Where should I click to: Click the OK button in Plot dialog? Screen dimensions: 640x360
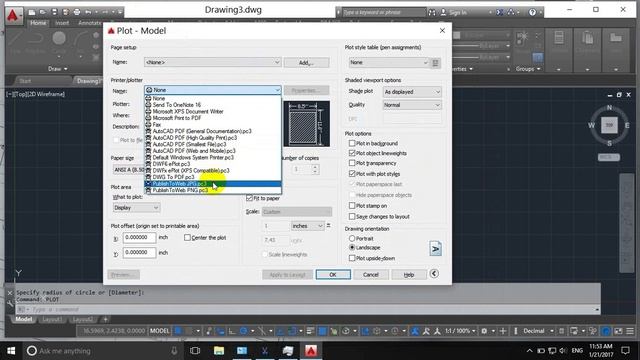333,275
